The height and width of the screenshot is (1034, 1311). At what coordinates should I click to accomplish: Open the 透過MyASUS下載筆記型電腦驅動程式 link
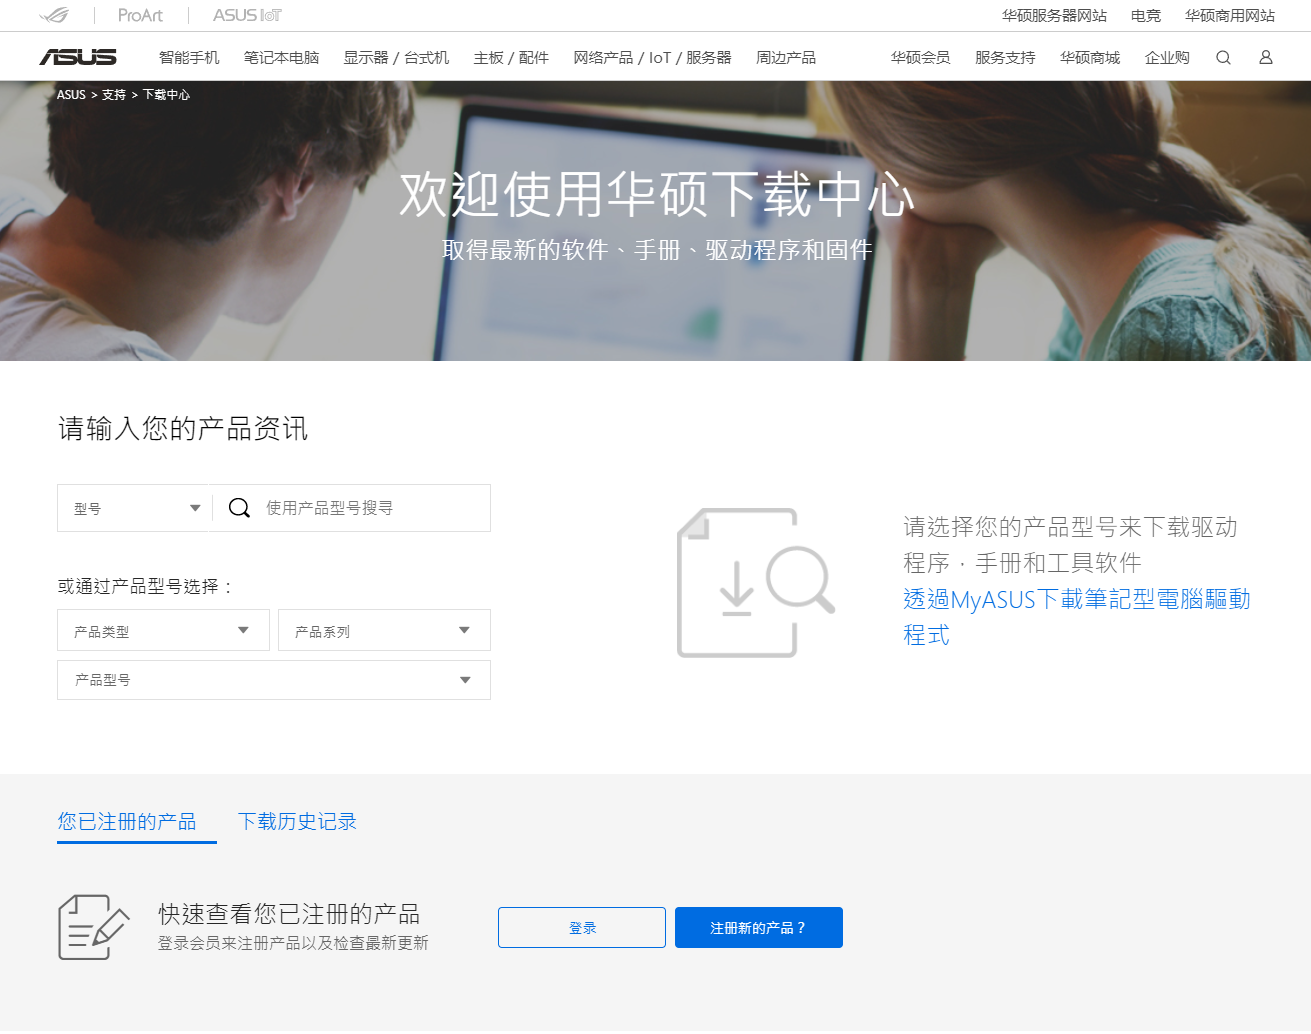(x=1077, y=616)
